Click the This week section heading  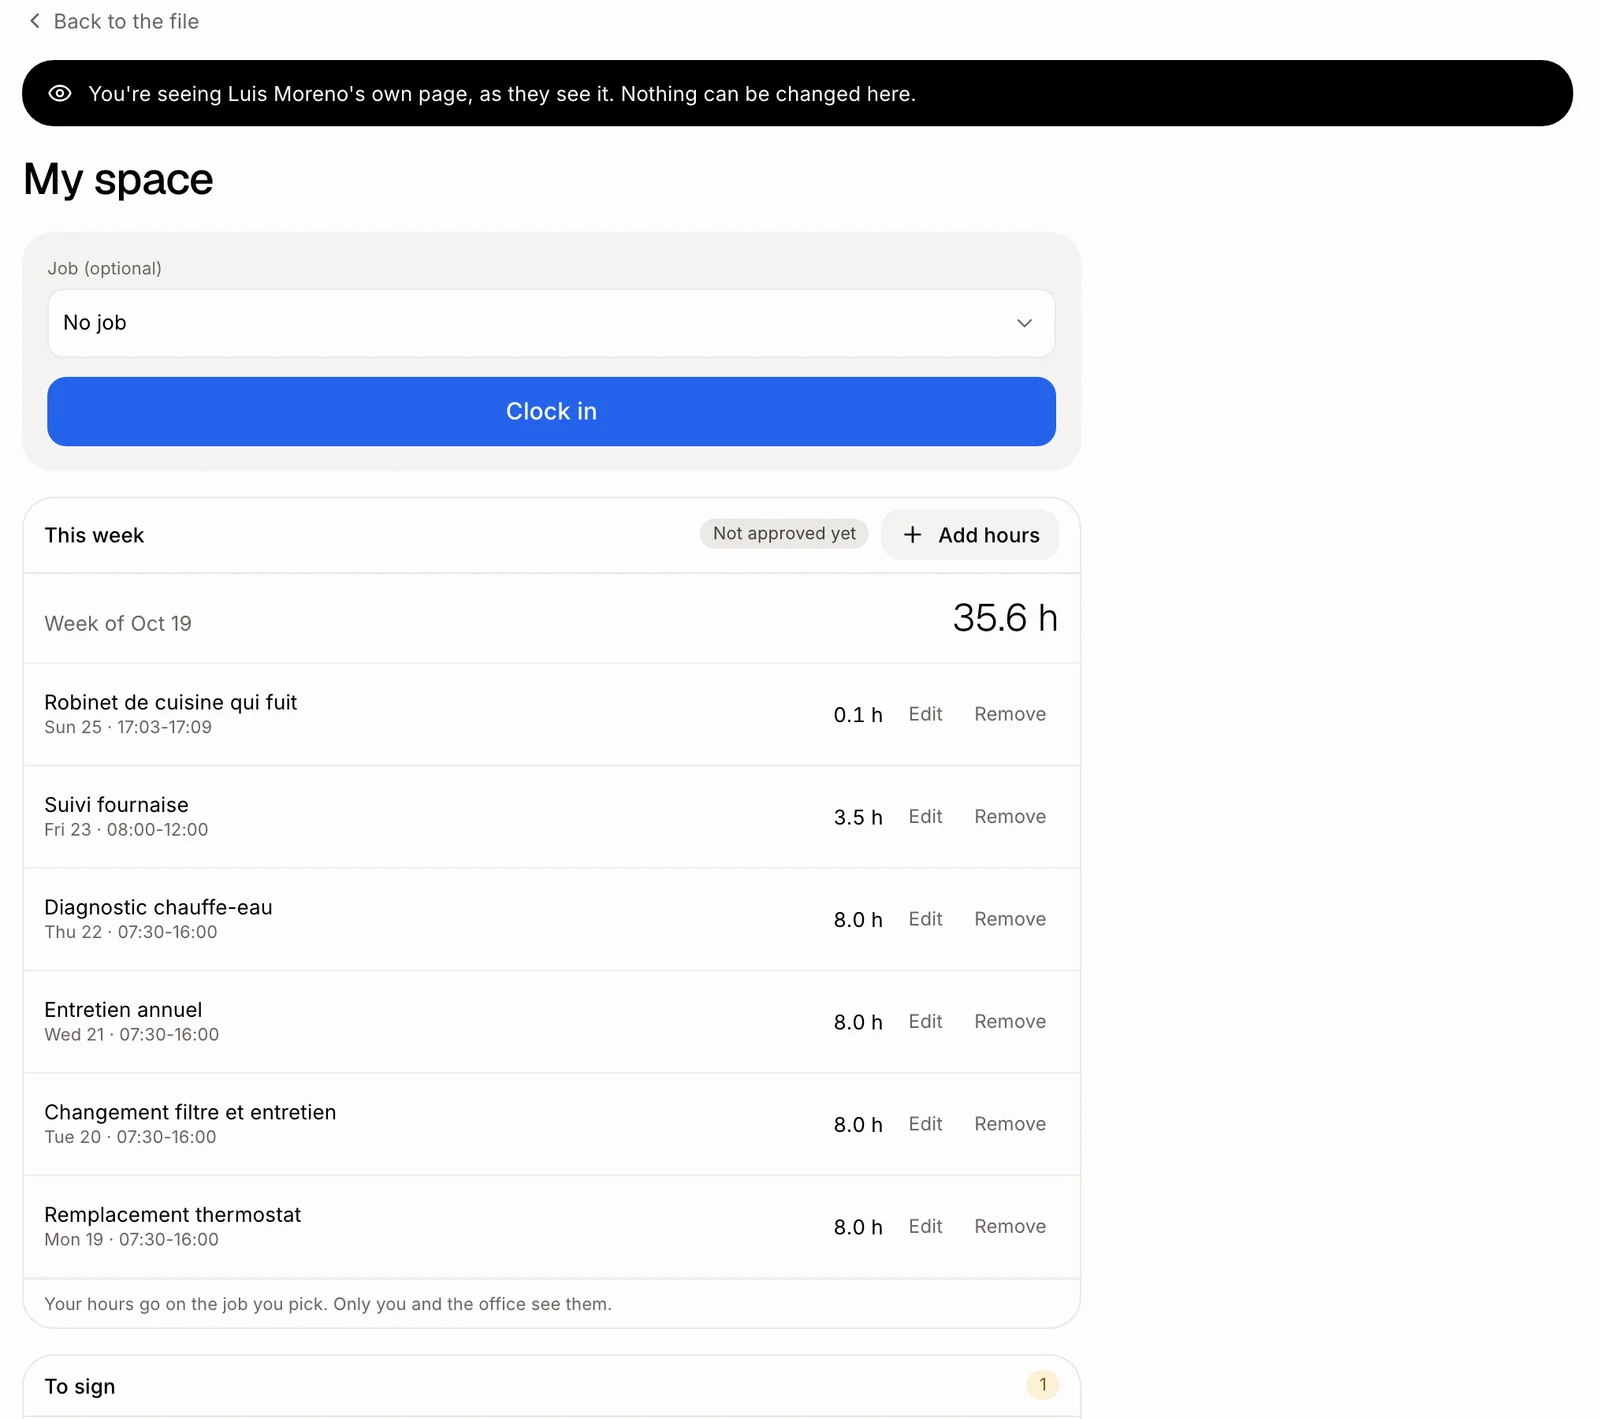pyautogui.click(x=94, y=535)
